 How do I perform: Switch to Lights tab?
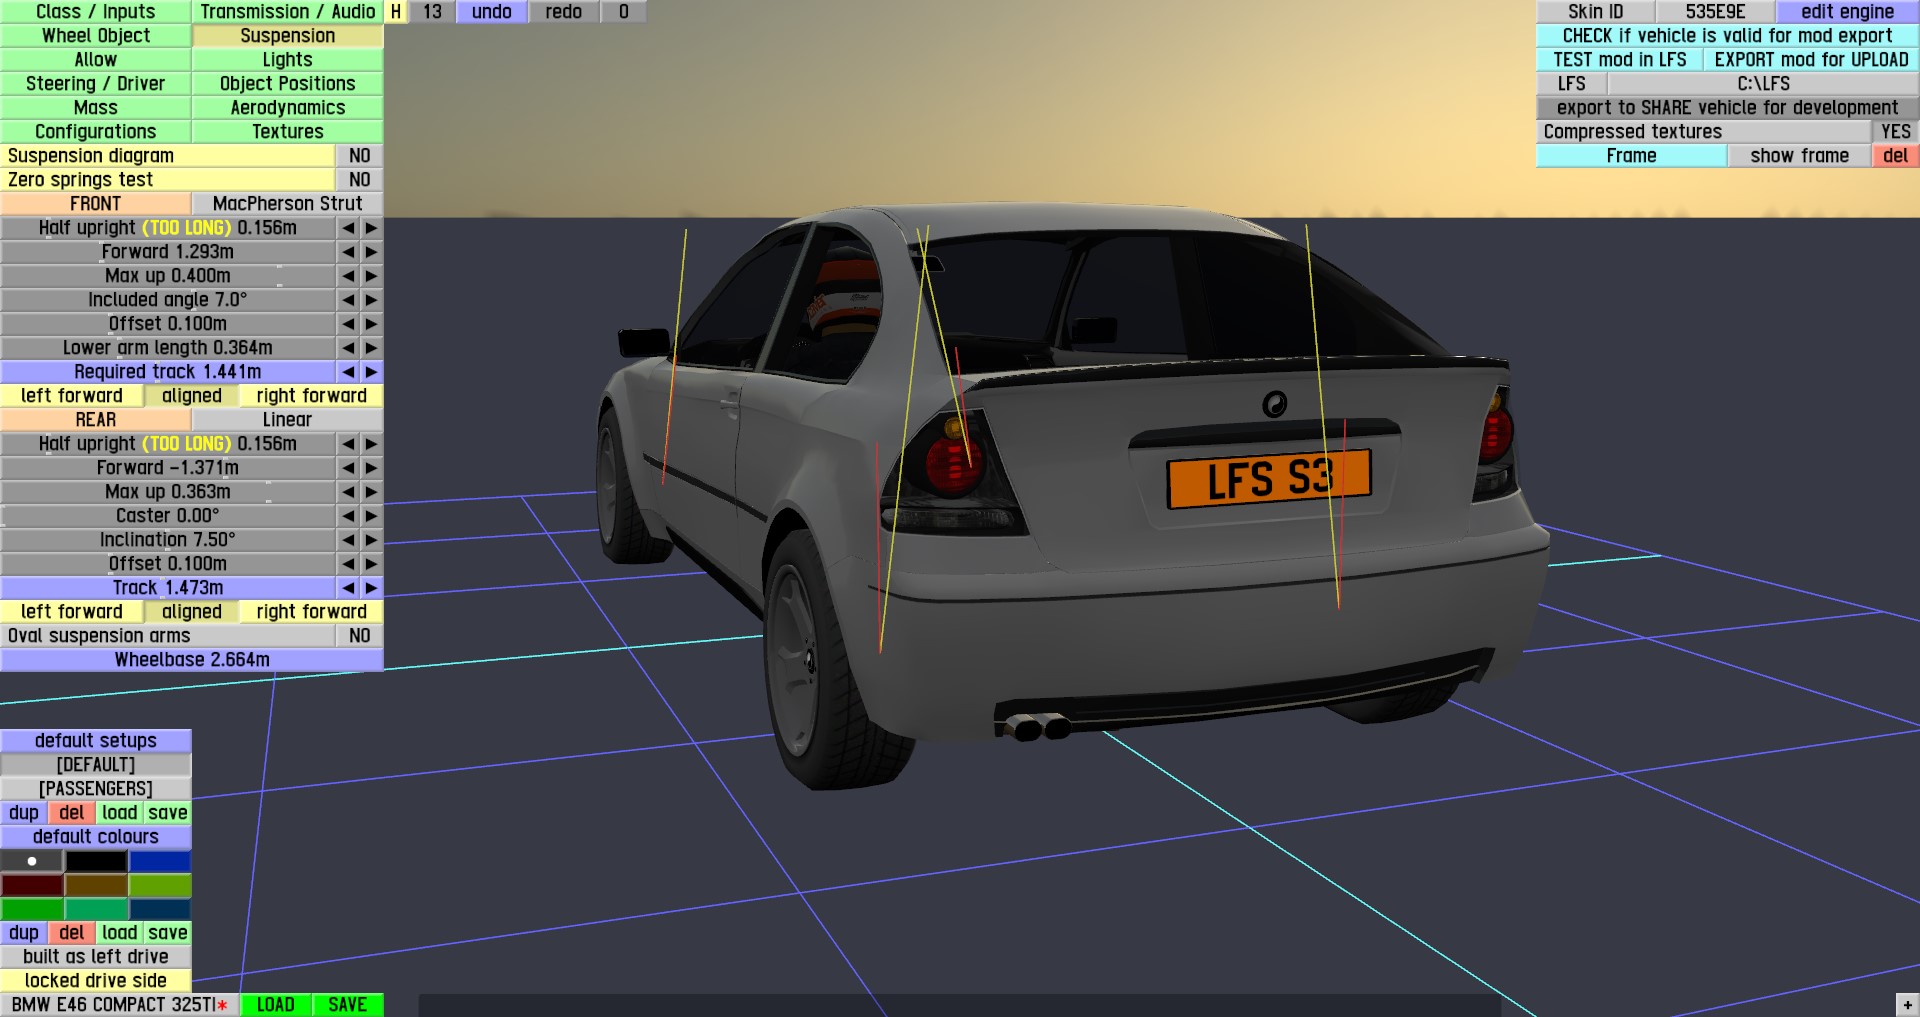click(x=288, y=60)
